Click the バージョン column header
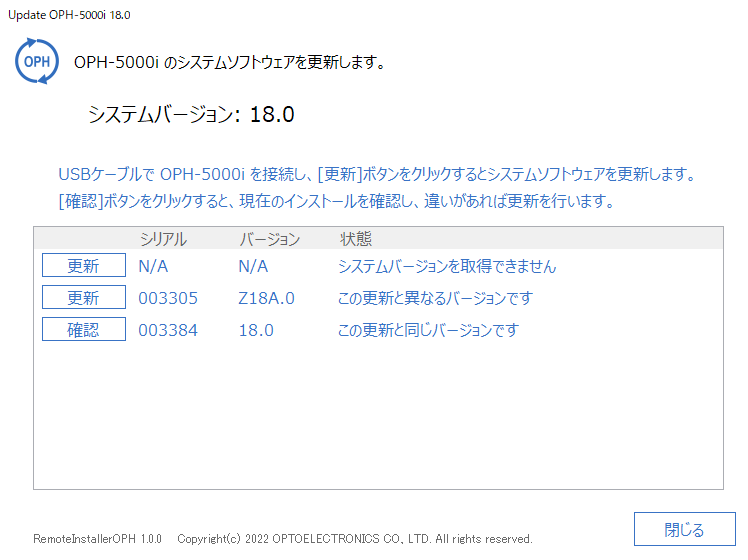Image resolution: width=748 pixels, height=560 pixels. click(x=270, y=239)
